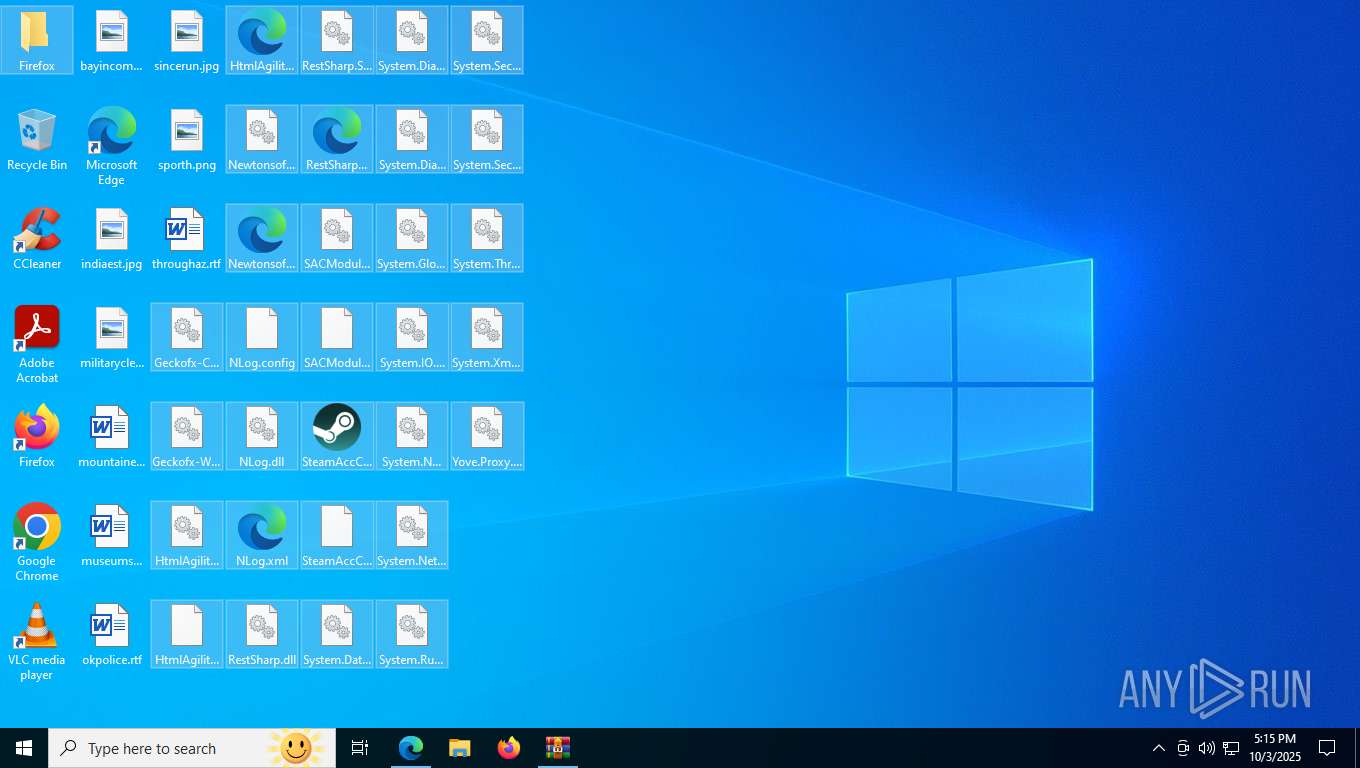Select the NLog.config file
Image resolution: width=1360 pixels, height=768 pixels.
(262, 338)
